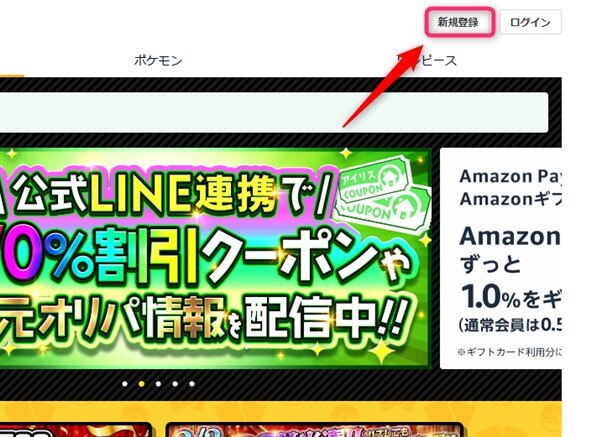Screen dimensions: 612x437
Task: Open the ログイン login button
Action: tap(530, 22)
